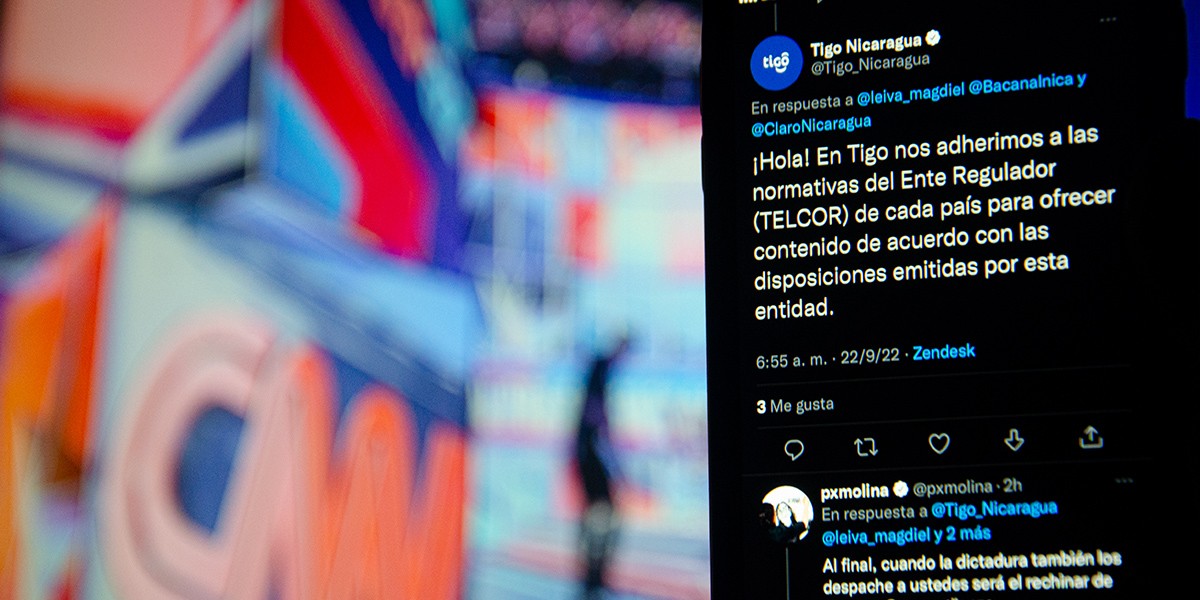This screenshot has height=600, width=1200.
Task: Expand the 'y 2 más' recipients link
Action: point(960,533)
